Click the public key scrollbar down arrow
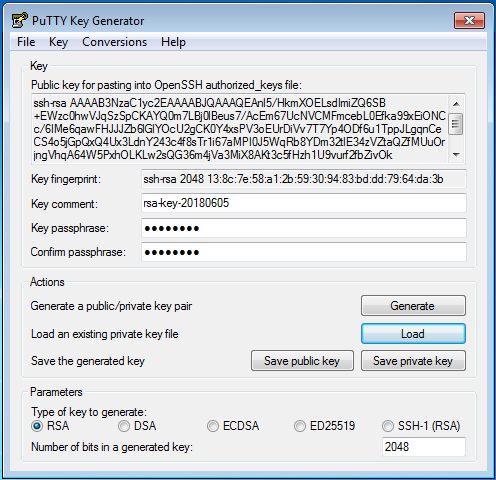 tap(456, 154)
